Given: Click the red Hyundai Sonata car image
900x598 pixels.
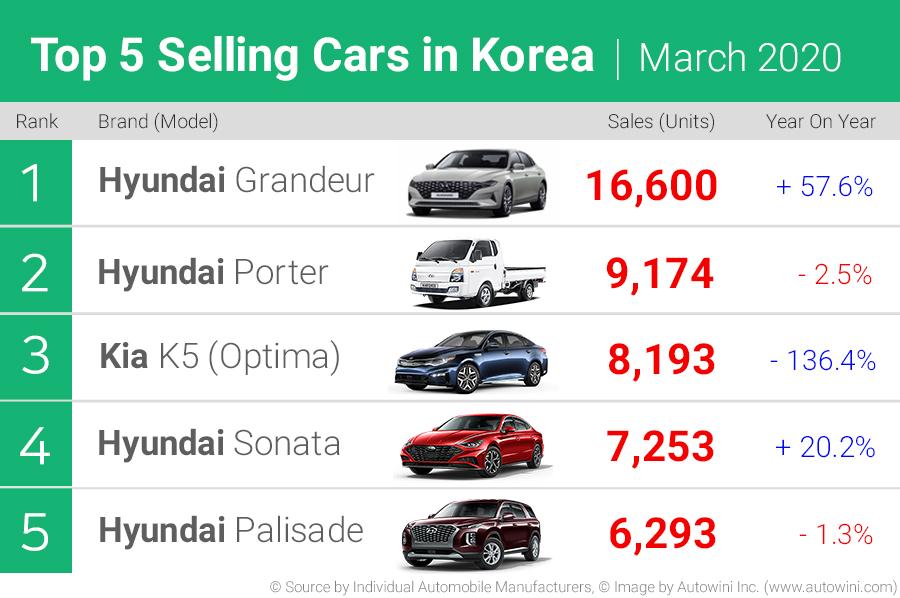Looking at the screenshot, I should (472, 446).
